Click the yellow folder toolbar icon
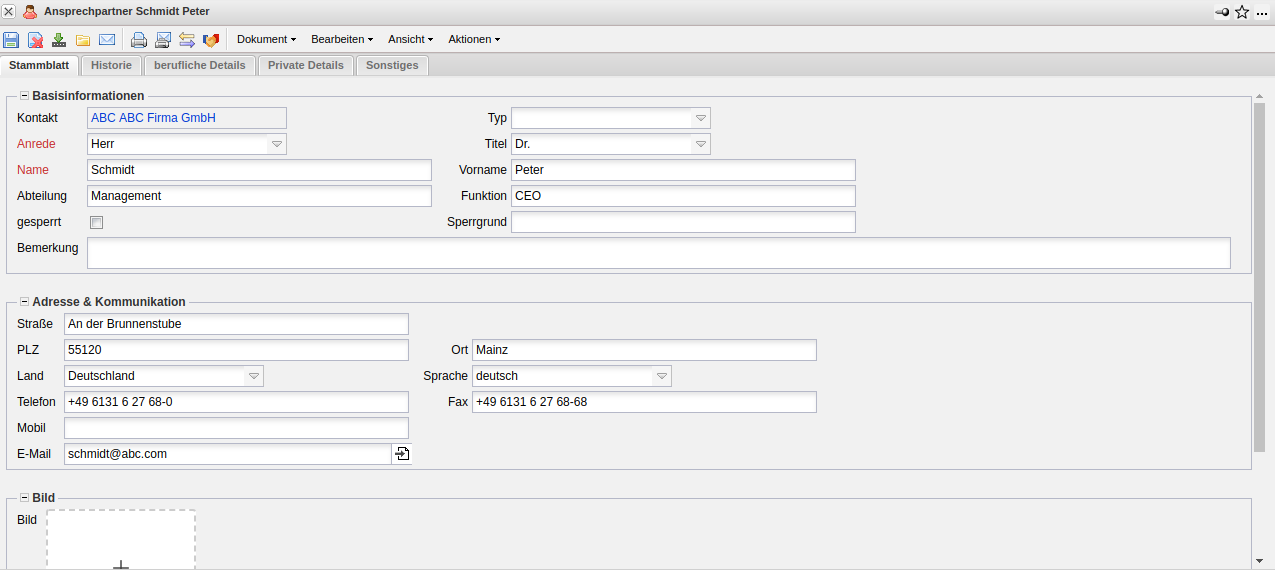The image size is (1275, 570). pyautogui.click(x=83, y=40)
